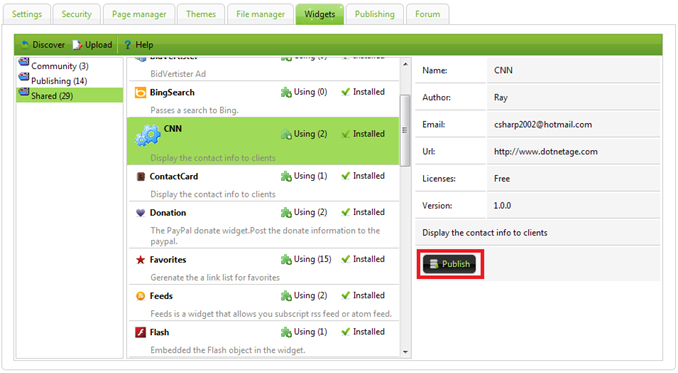Click the BingSearch widget icon
The height and width of the screenshot is (373, 678).
pos(141,92)
